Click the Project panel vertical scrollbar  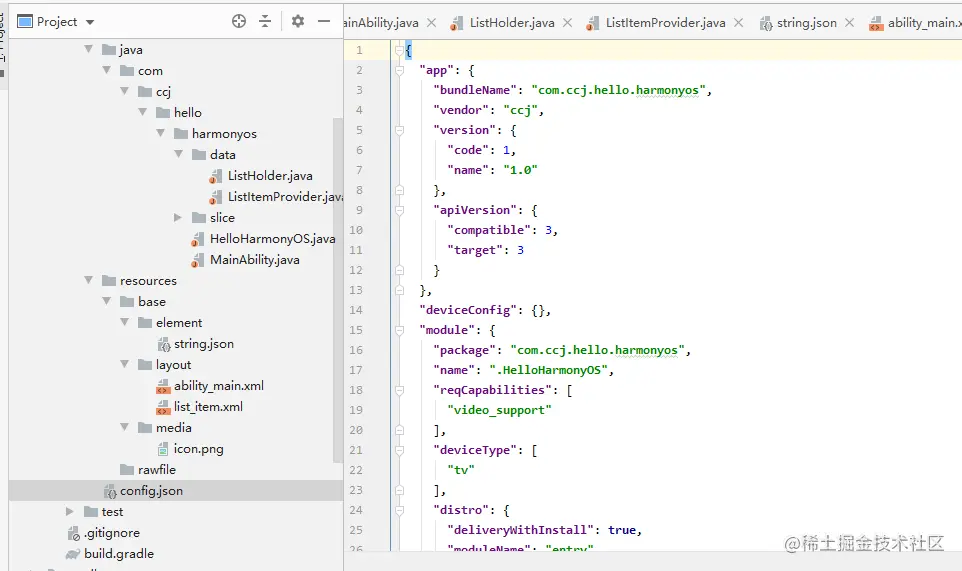337,289
